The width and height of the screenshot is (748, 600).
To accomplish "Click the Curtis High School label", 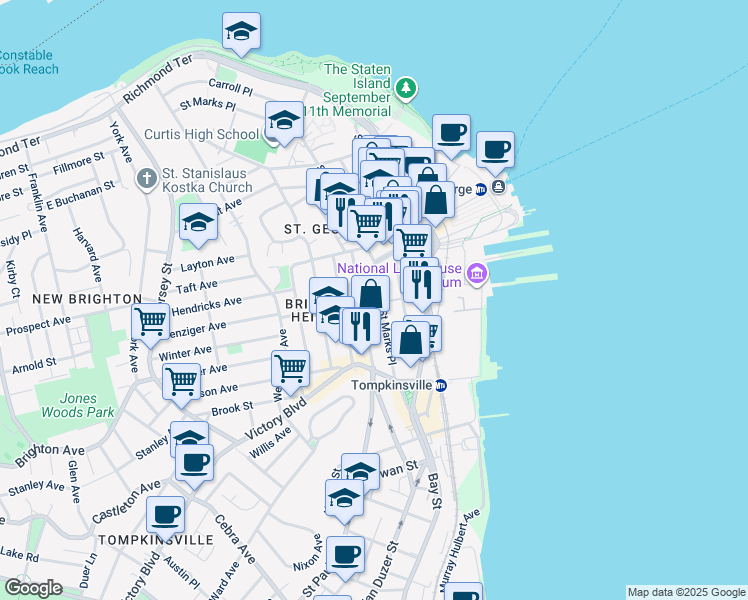I will [201, 134].
